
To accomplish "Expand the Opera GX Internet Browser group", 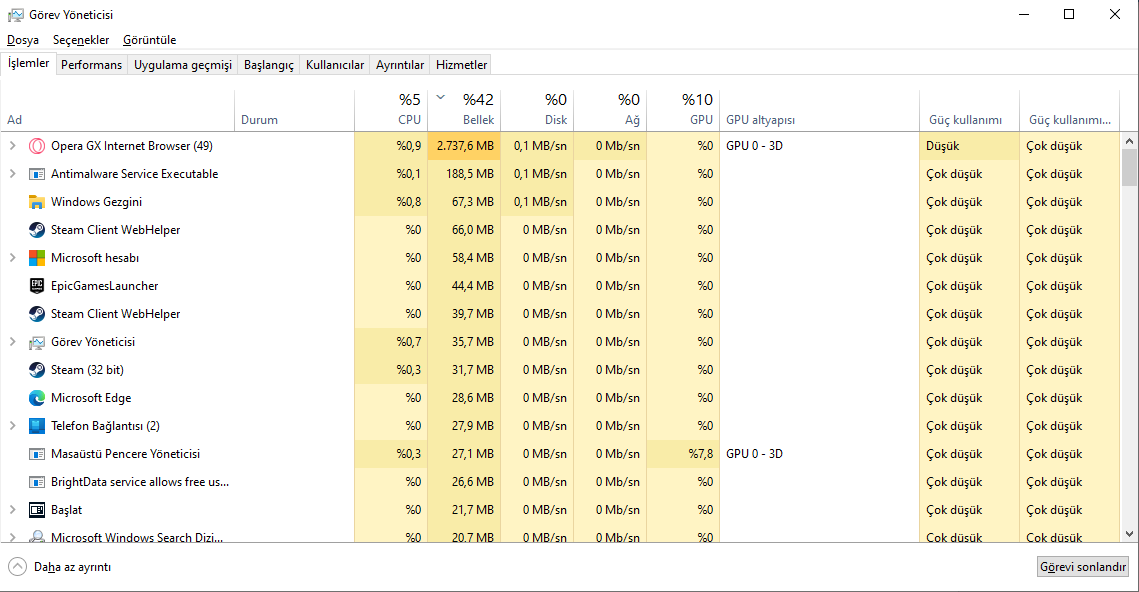I will pyautogui.click(x=12, y=146).
